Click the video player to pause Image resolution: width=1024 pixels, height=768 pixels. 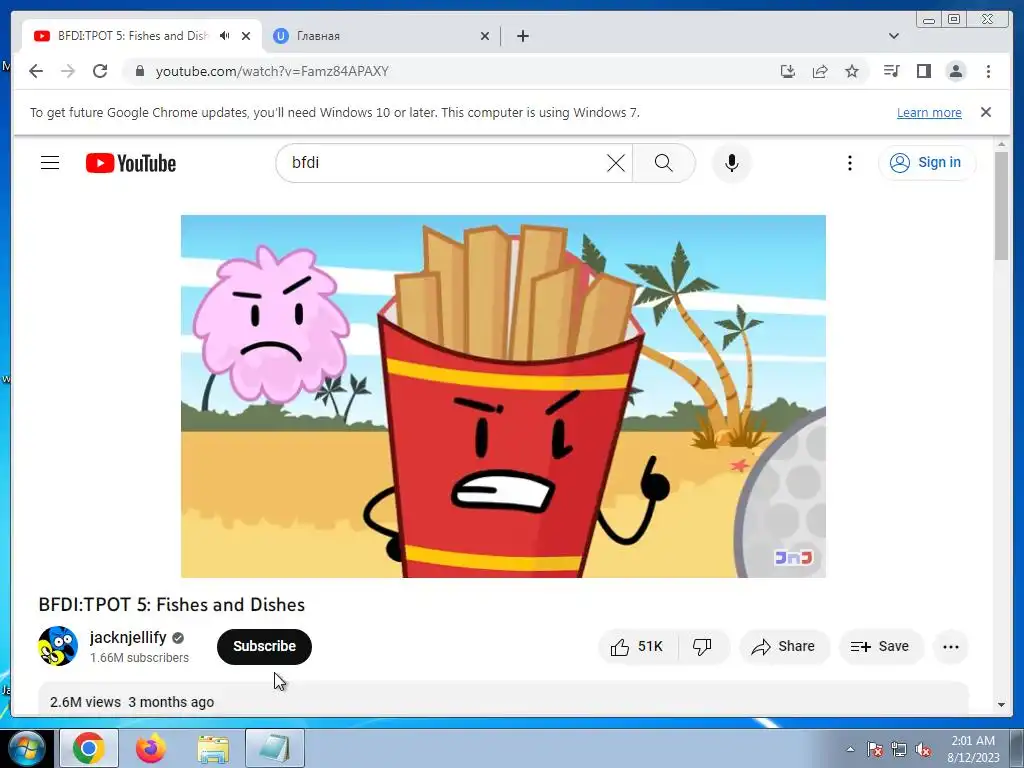(503, 396)
